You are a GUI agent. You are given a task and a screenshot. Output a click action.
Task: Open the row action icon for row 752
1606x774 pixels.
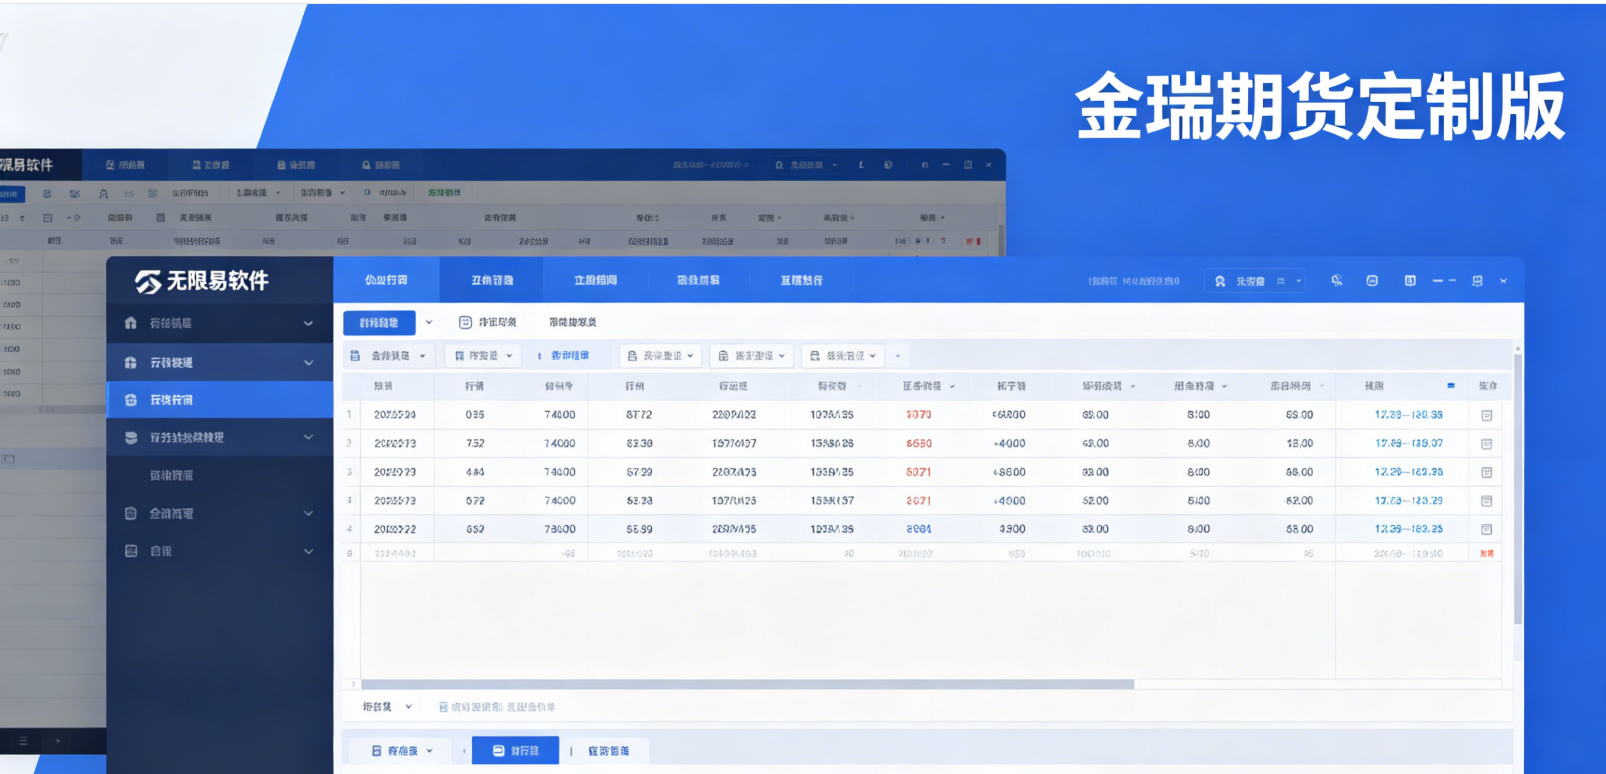(1487, 443)
